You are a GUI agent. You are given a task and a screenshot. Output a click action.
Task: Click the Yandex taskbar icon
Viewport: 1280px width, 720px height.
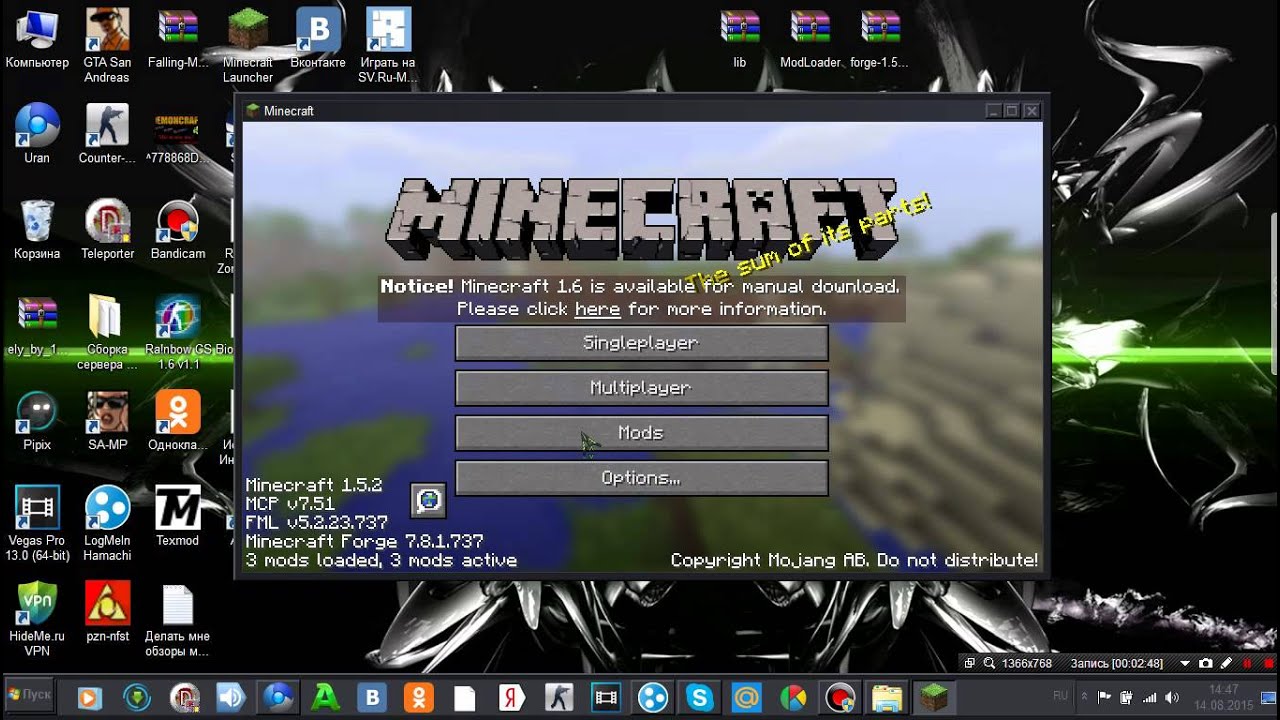tap(512, 696)
